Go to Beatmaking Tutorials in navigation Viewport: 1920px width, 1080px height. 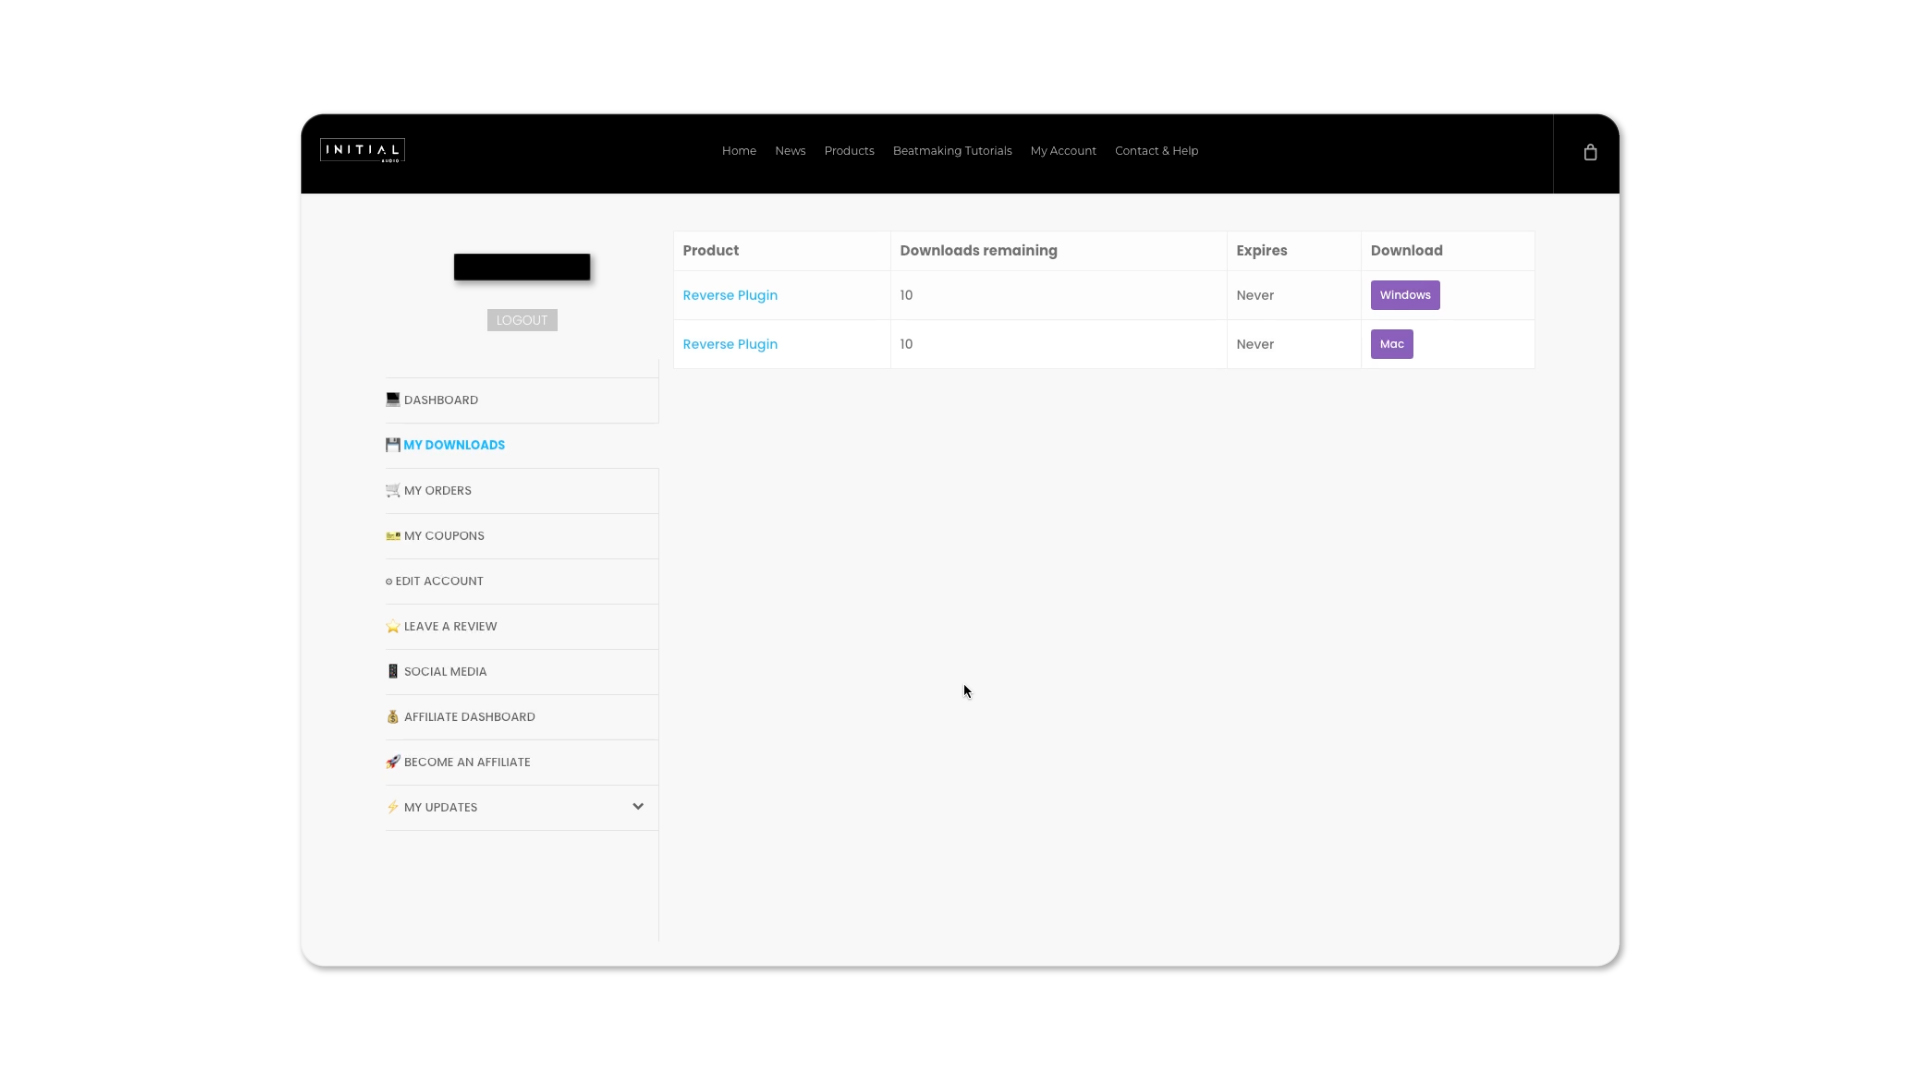point(952,151)
